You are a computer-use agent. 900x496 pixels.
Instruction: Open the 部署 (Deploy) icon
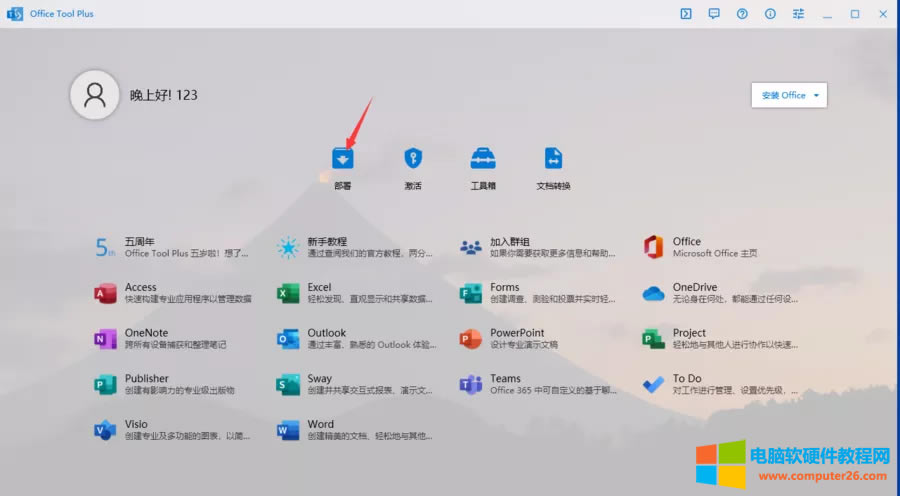click(x=343, y=159)
